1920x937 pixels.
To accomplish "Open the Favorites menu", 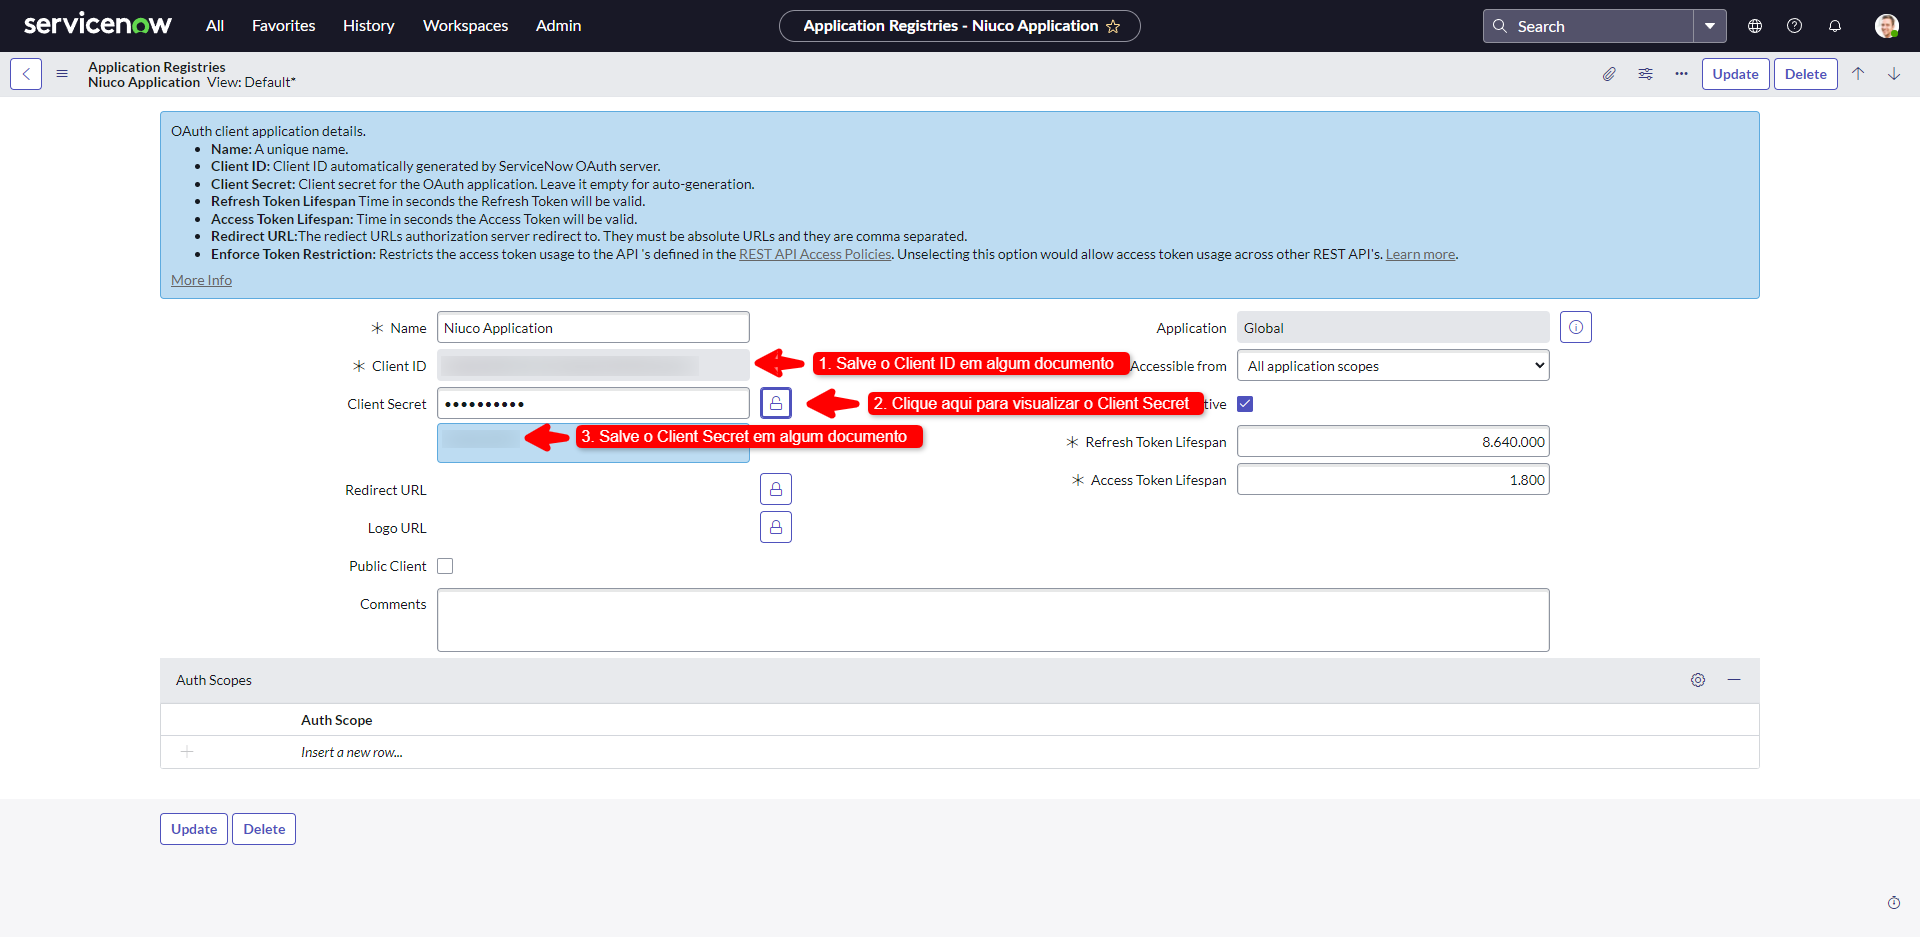I will (283, 26).
